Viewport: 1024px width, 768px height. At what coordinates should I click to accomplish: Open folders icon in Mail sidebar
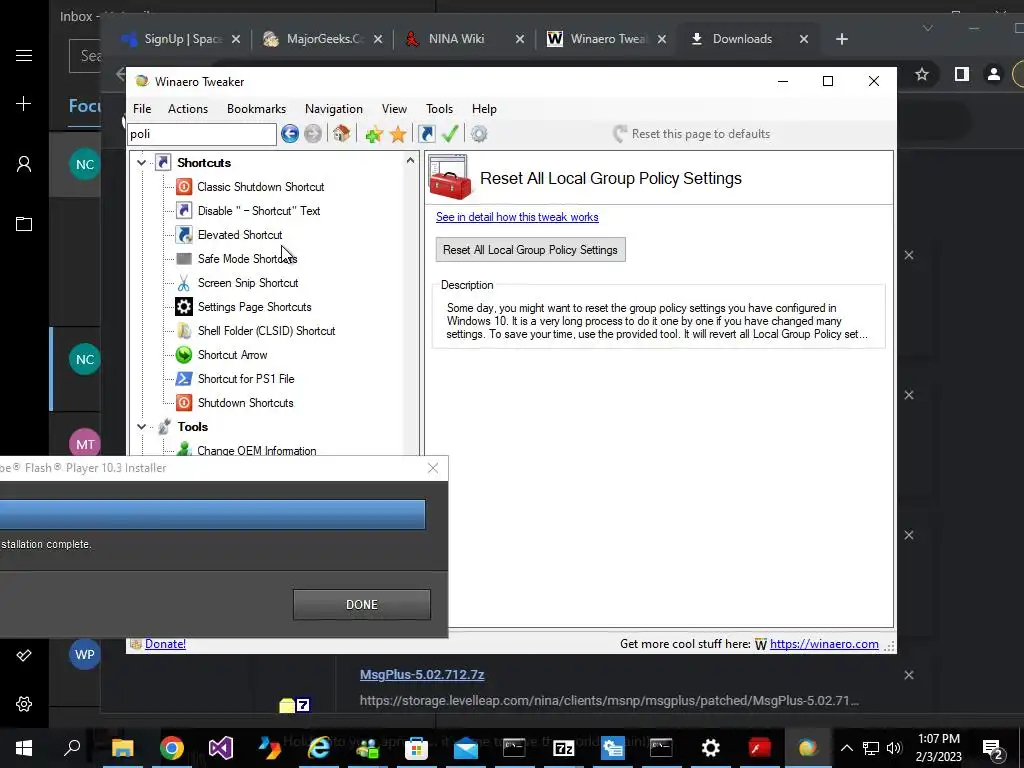tap(24, 224)
